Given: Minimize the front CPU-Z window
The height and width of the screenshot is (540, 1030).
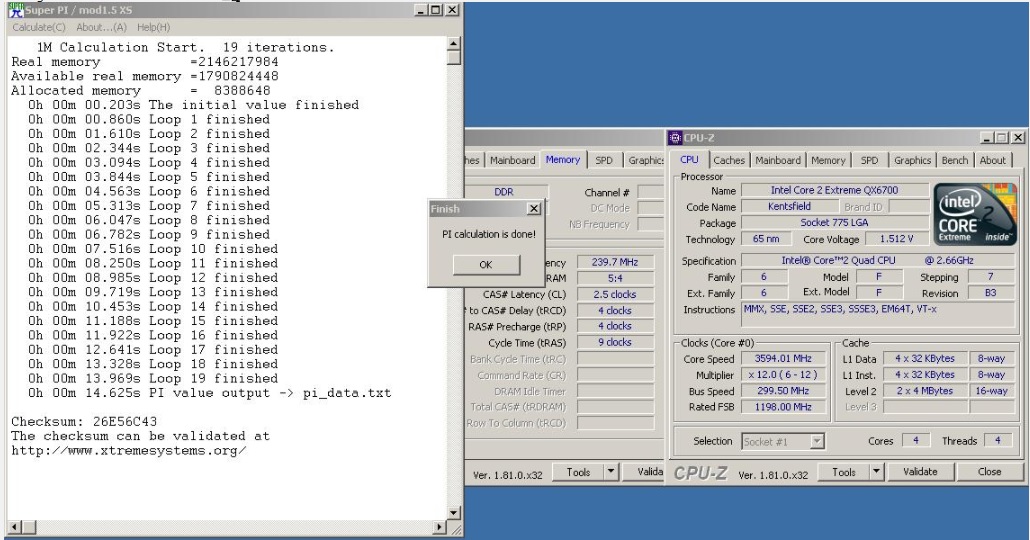Looking at the screenshot, I should [987, 137].
